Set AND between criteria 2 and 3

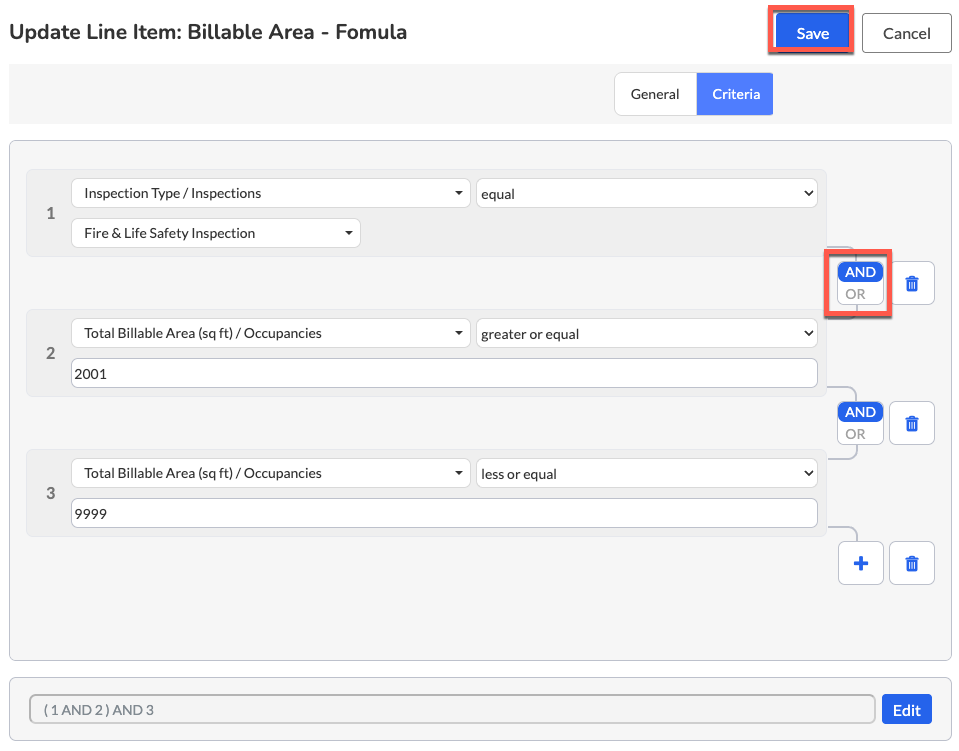tap(860, 412)
